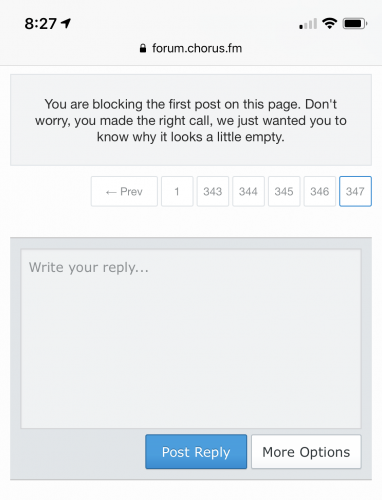This screenshot has height=500, width=382.
Task: Tap the battery indicator icon
Action: (x=355, y=24)
